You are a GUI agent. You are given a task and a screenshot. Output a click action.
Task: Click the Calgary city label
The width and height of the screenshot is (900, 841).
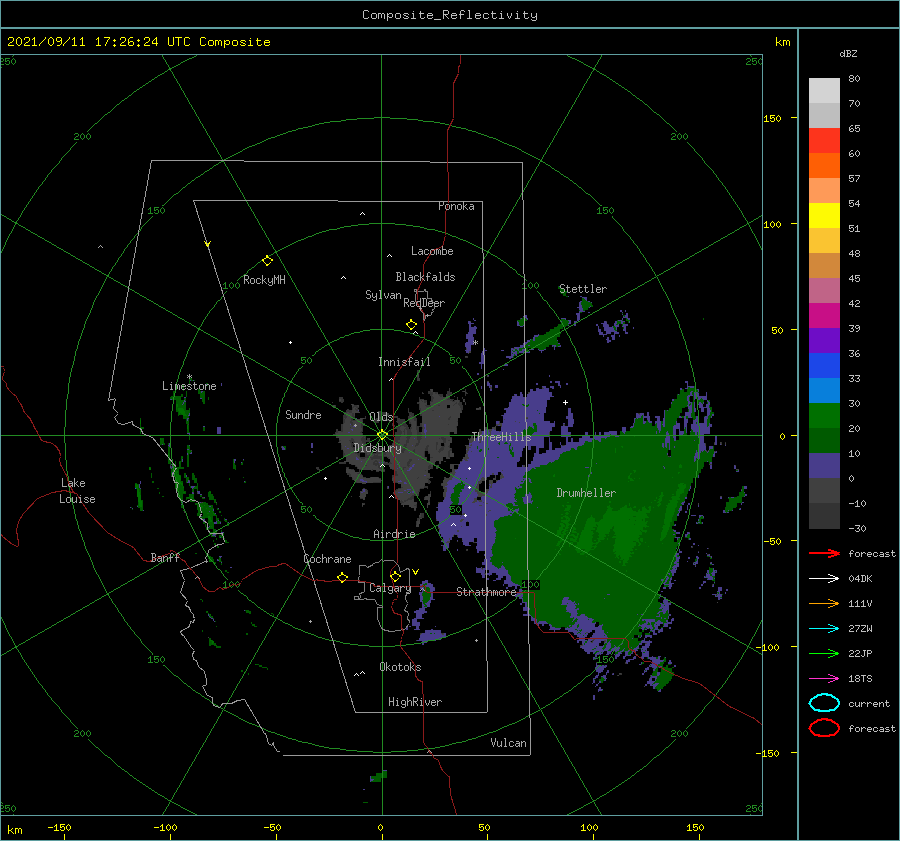pyautogui.click(x=390, y=588)
